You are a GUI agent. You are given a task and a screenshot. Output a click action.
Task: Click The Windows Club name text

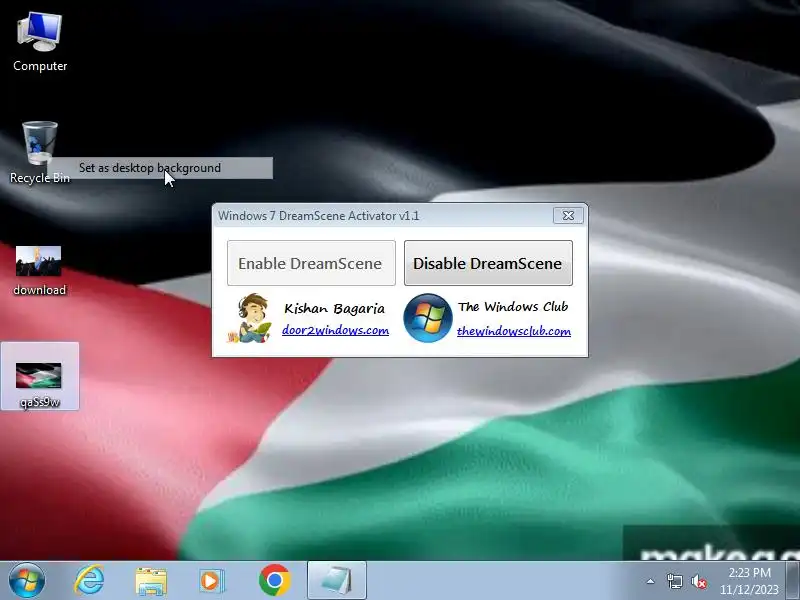point(513,307)
